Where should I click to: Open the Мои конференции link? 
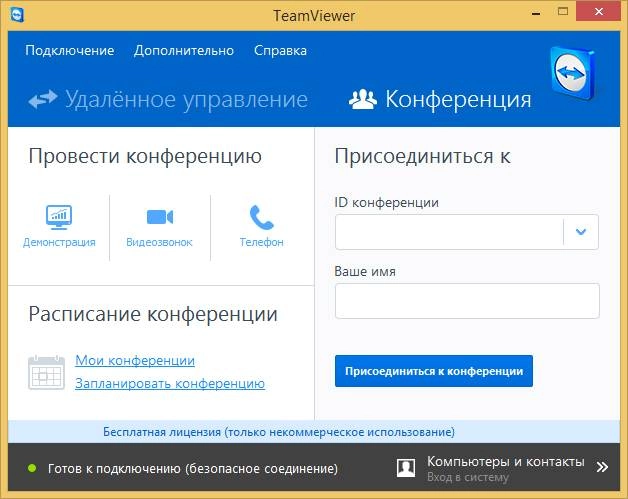(135, 360)
